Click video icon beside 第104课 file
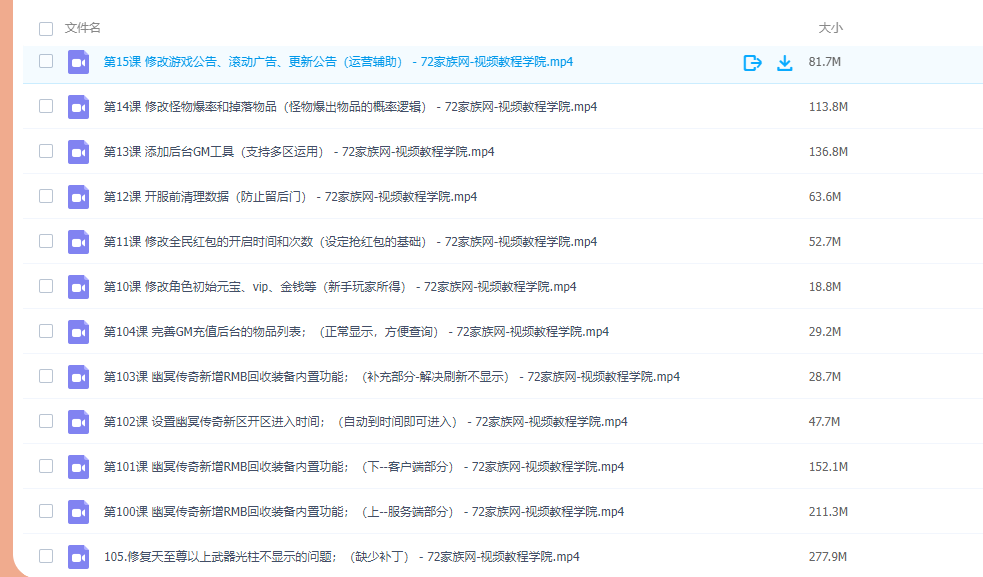Viewport: 983px width, 577px height. click(x=79, y=332)
